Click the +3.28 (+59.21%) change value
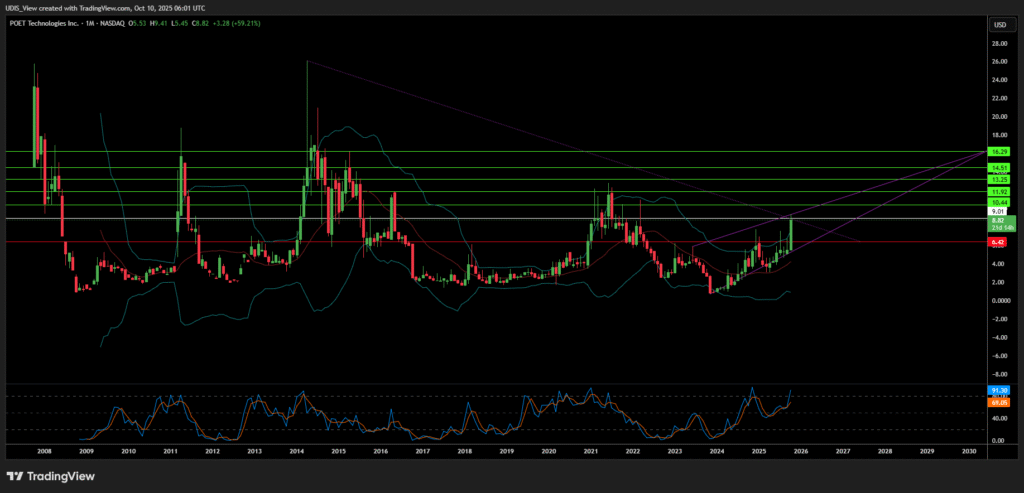The width and height of the screenshot is (1024, 493). point(229,24)
